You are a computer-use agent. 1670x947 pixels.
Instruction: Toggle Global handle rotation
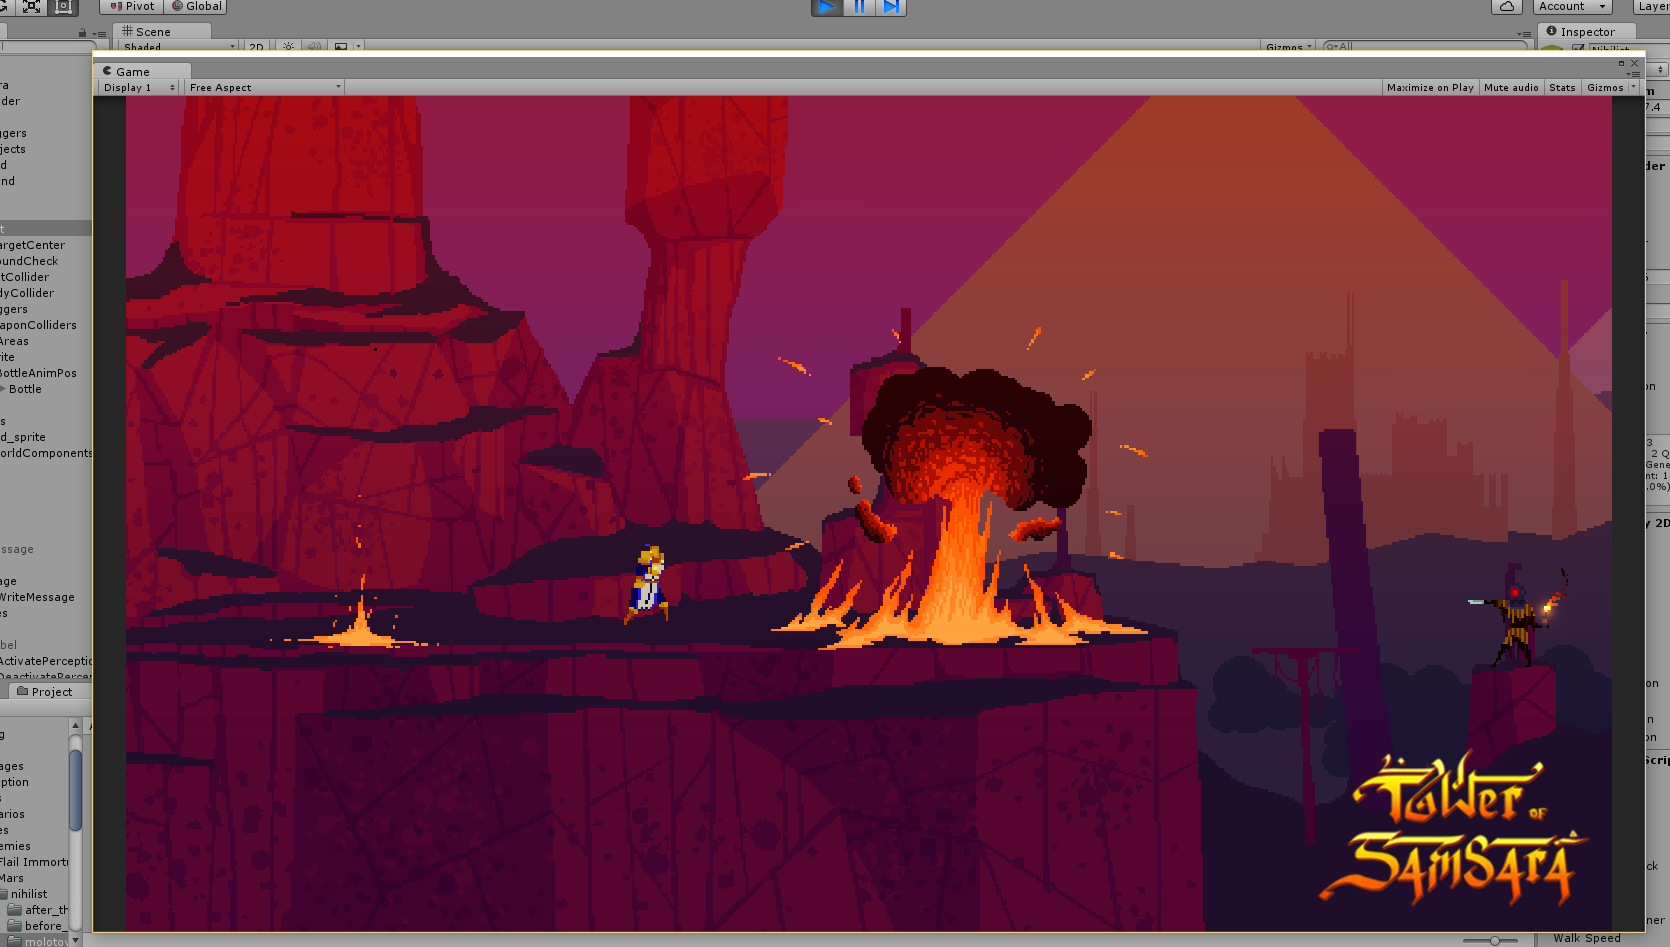point(196,6)
